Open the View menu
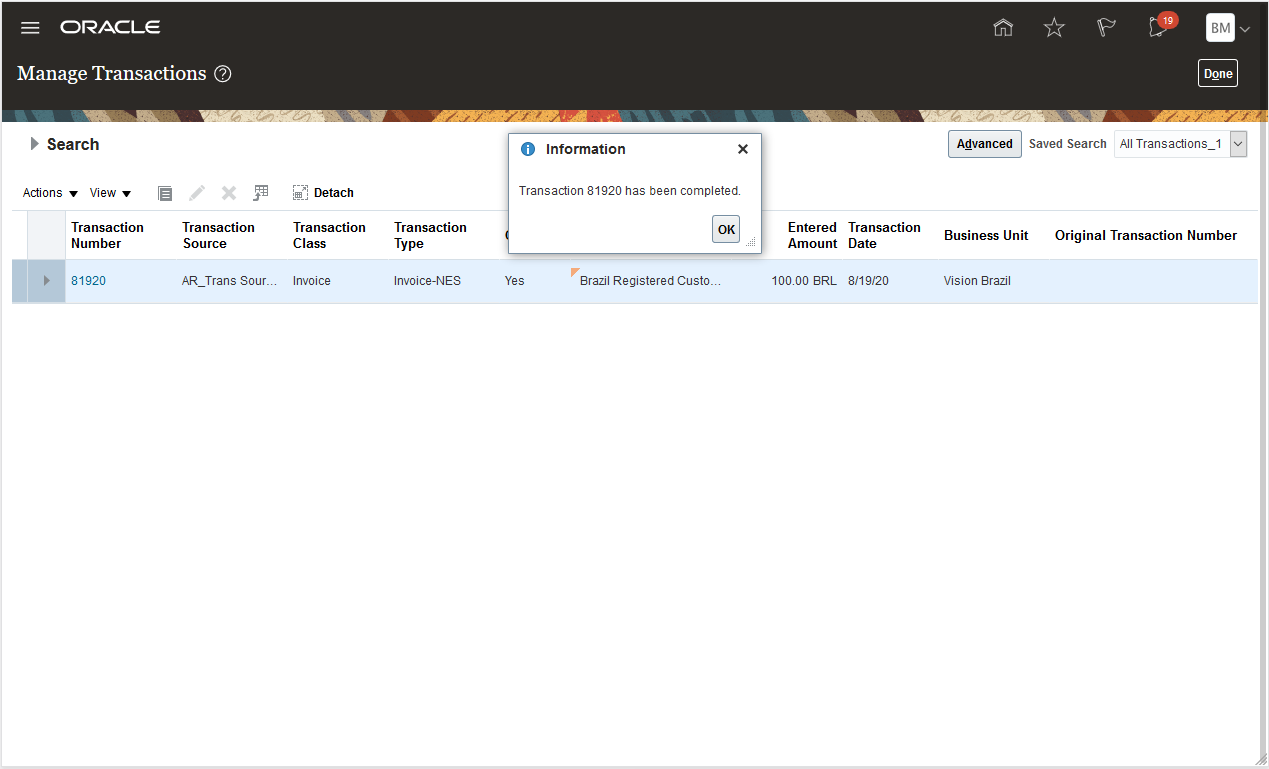1269x769 pixels. (x=110, y=193)
